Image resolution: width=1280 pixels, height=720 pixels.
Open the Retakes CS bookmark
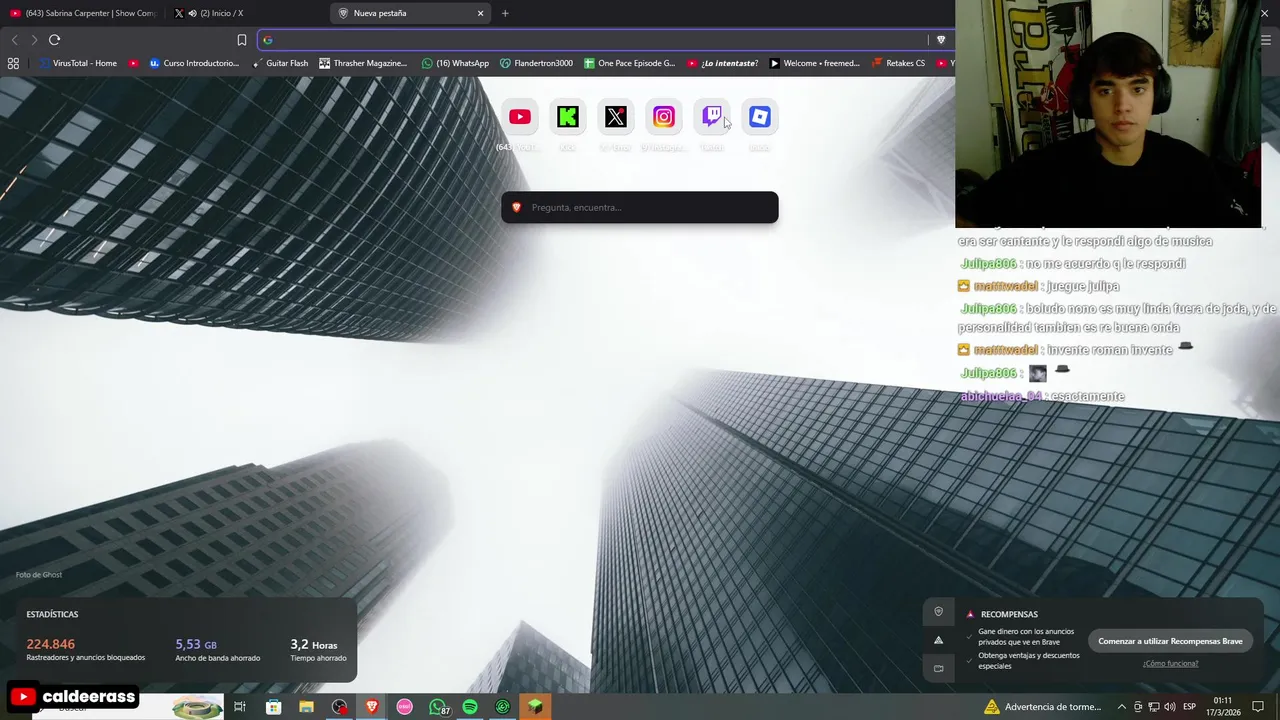click(898, 63)
